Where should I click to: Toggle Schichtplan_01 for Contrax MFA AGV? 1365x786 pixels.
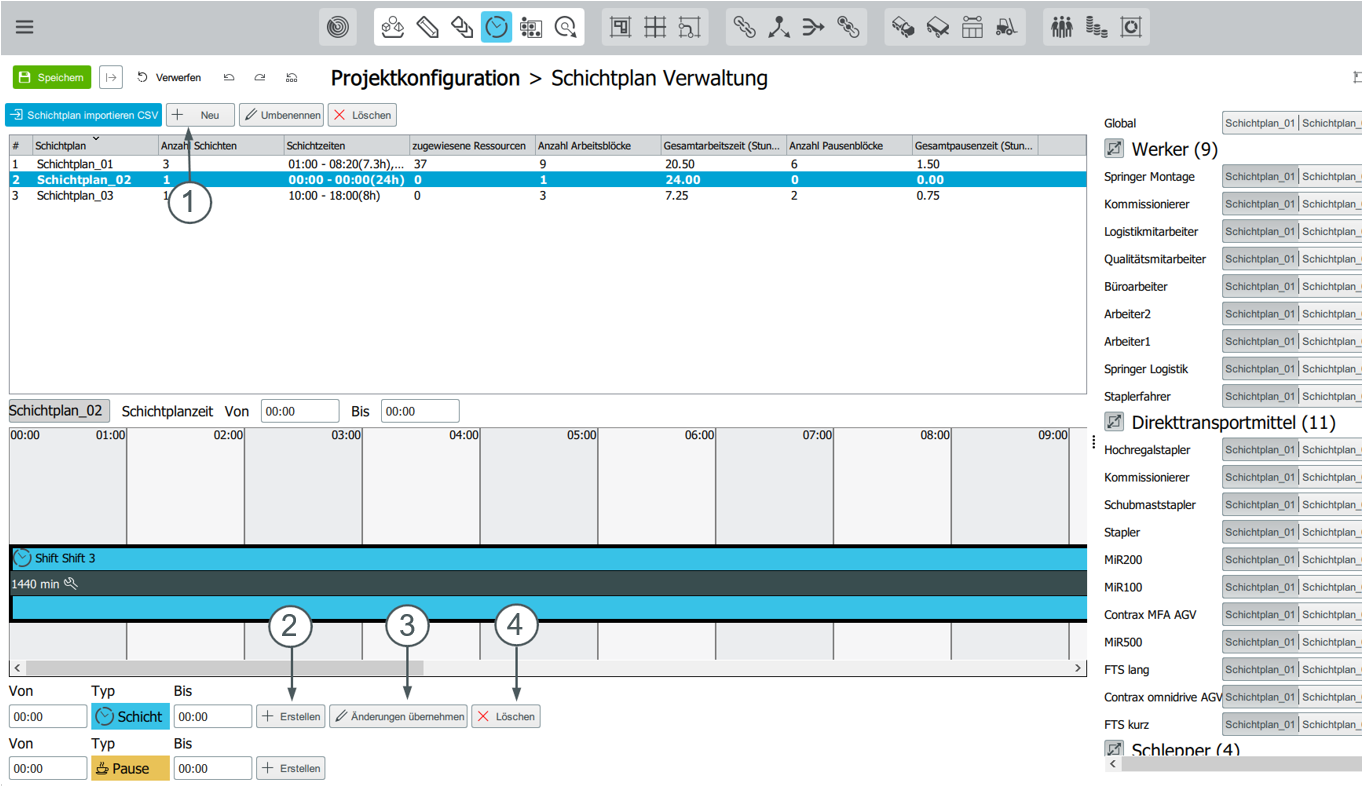tap(1260, 614)
